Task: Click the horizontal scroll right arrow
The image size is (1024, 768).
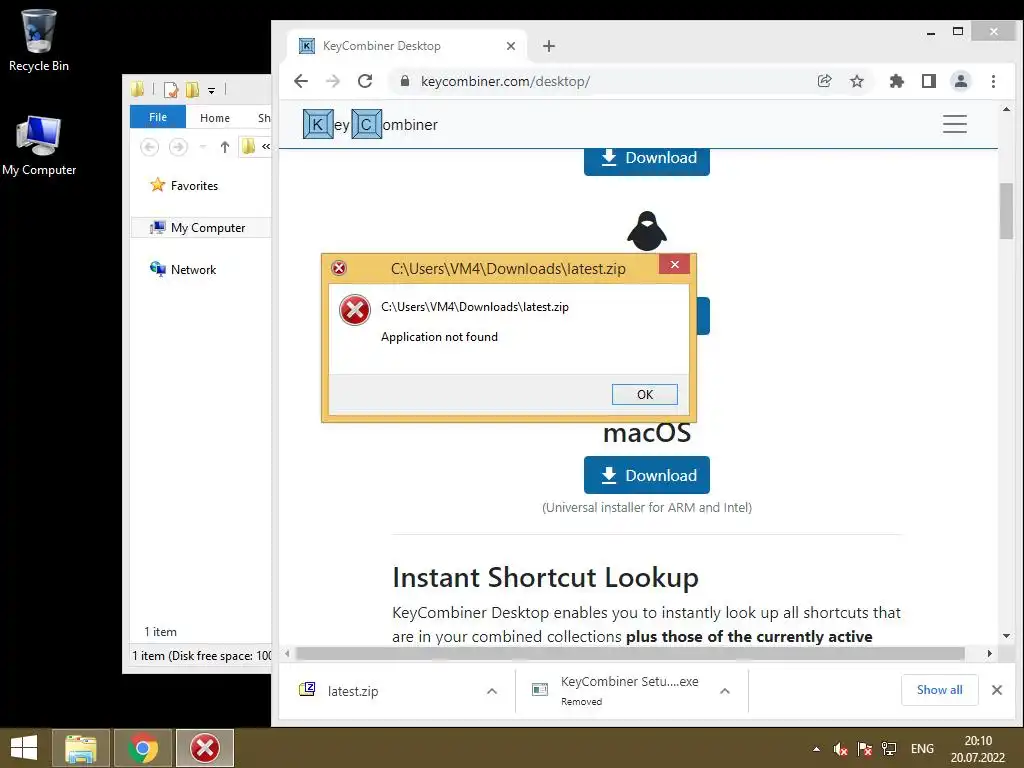Action: [x=989, y=653]
